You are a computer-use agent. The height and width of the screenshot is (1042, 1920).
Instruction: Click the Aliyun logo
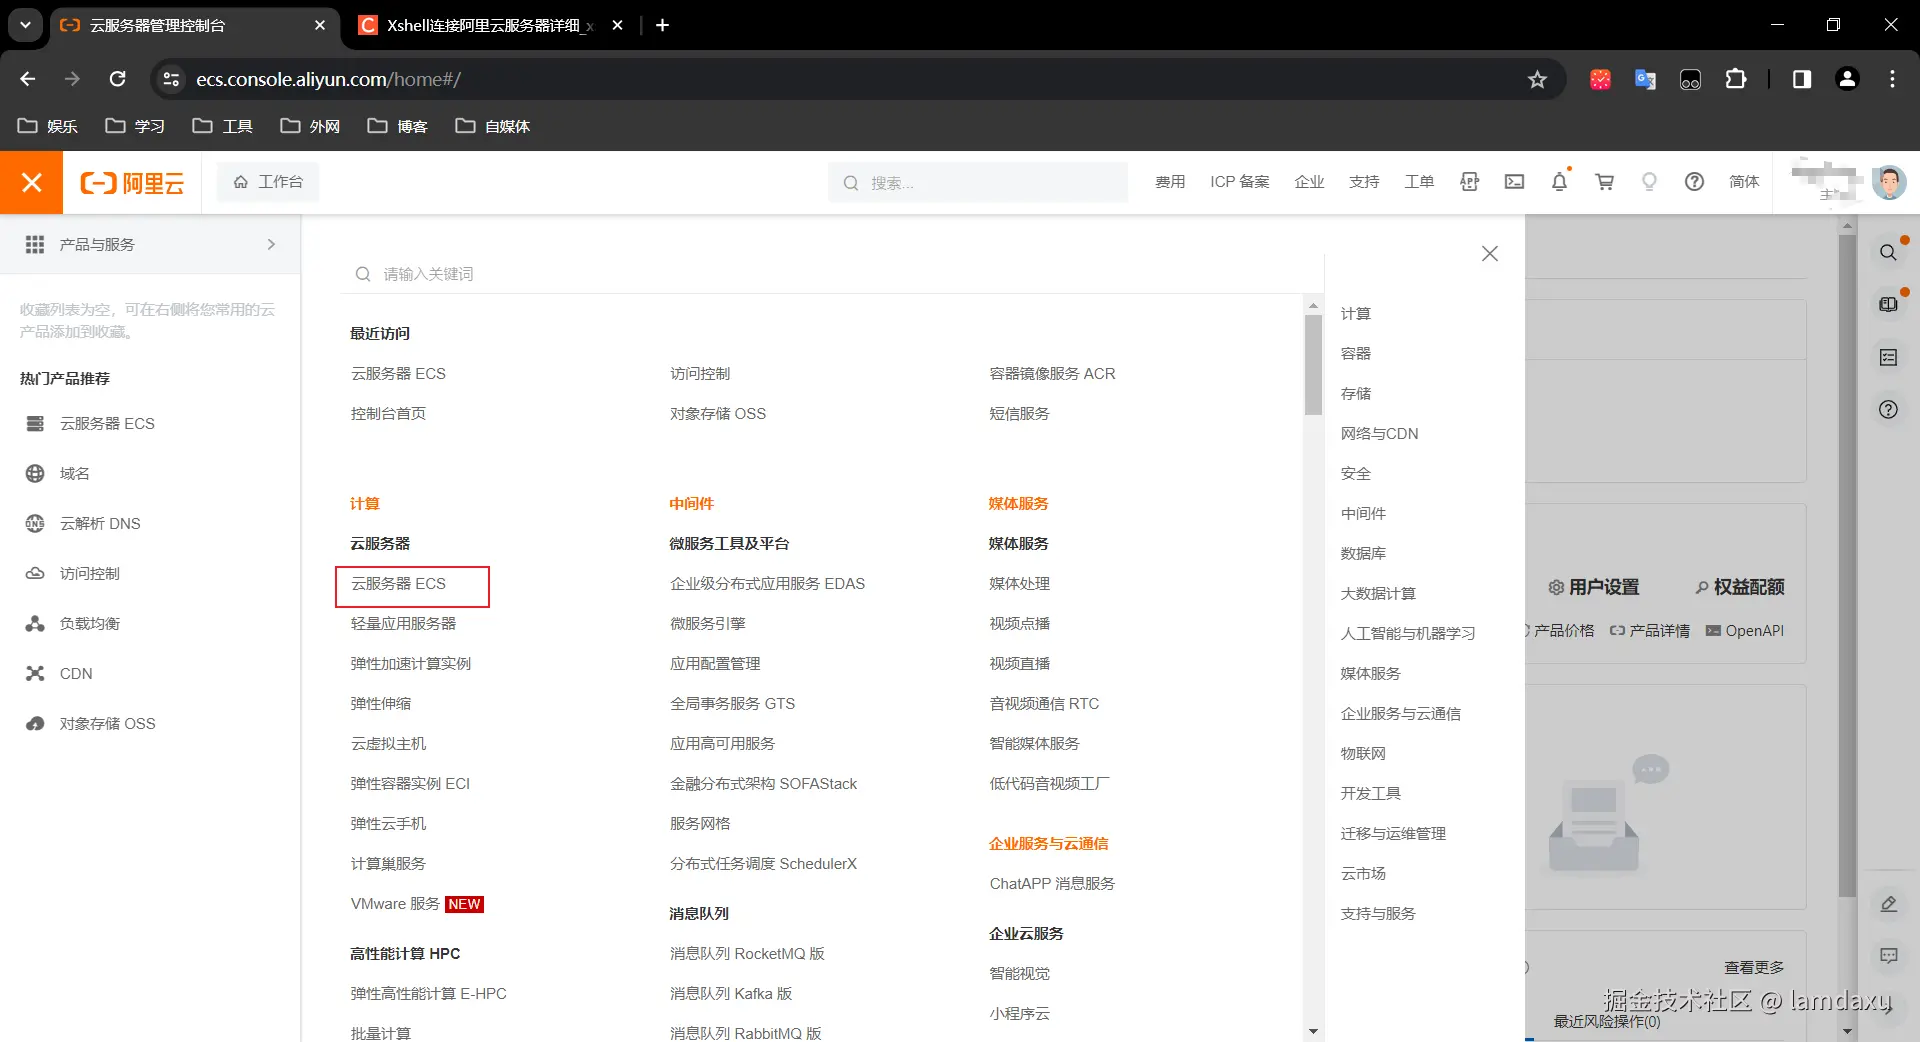tap(132, 182)
